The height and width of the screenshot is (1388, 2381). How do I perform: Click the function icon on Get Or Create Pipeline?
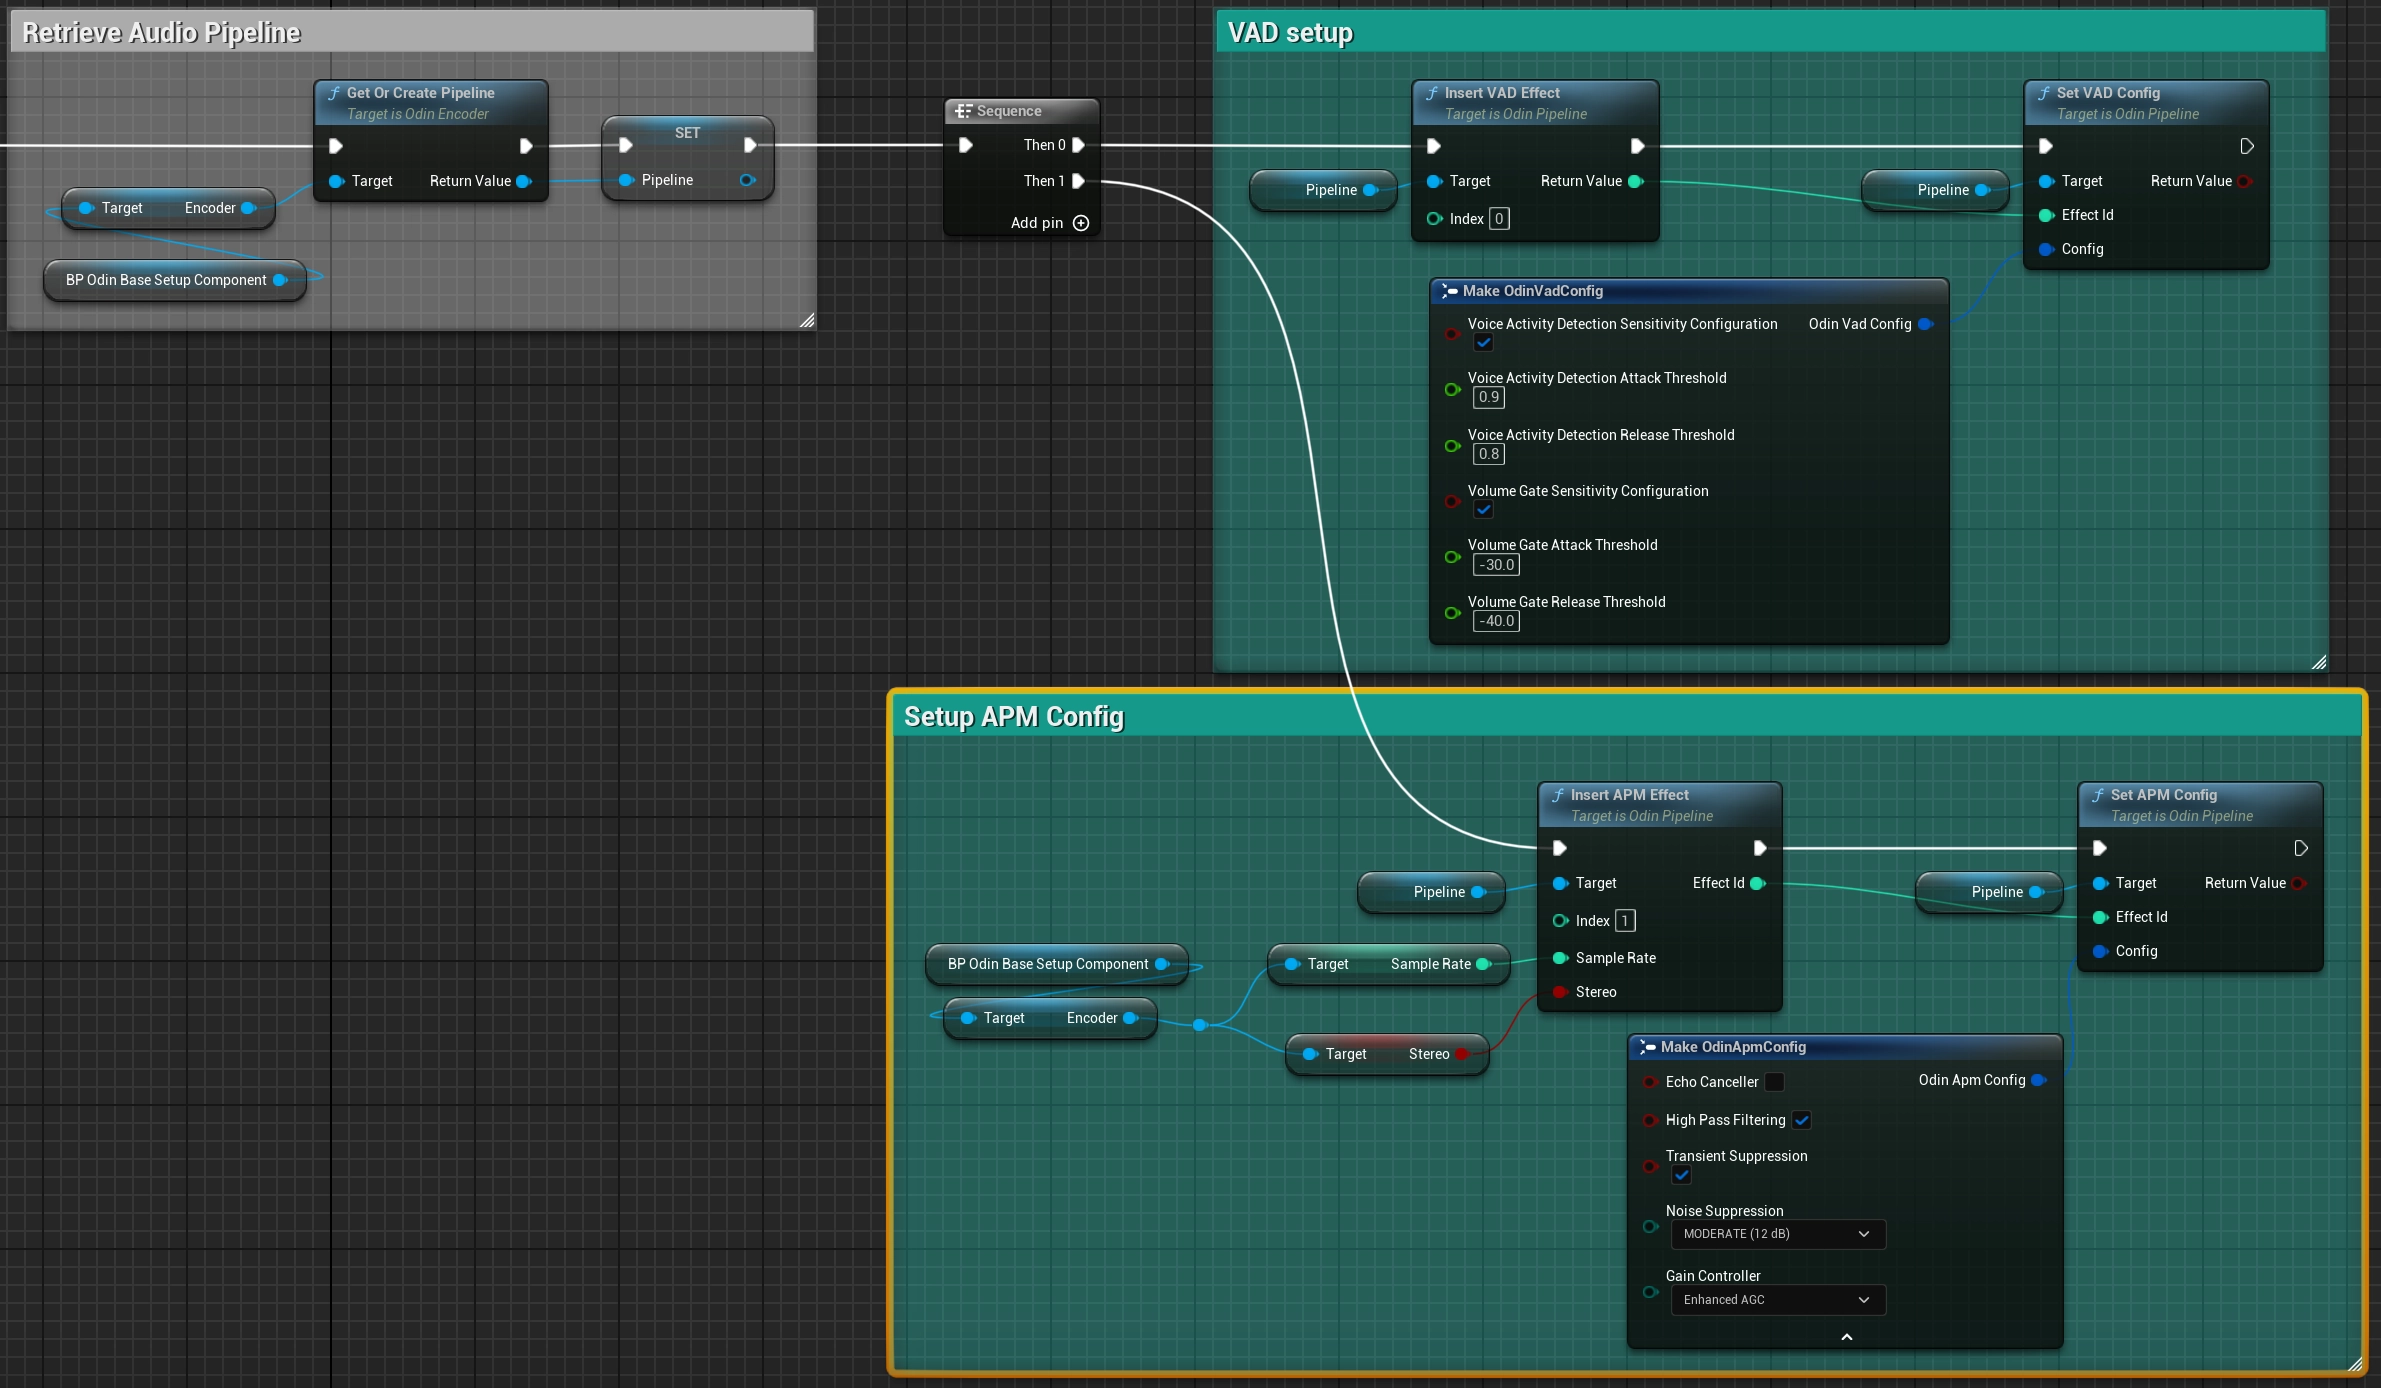coord(334,92)
